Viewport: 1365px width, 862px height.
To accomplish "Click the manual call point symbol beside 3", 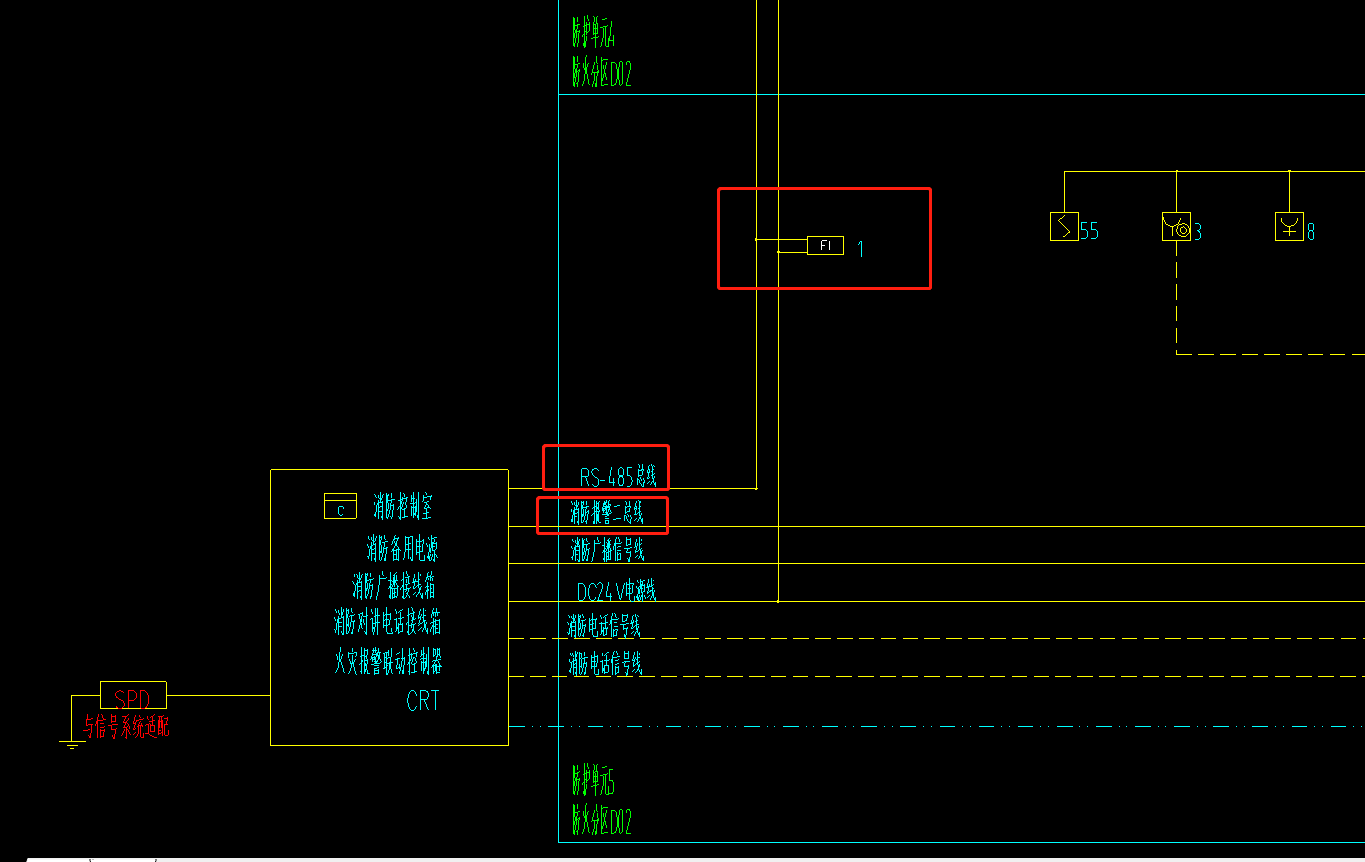I will (1176, 227).
